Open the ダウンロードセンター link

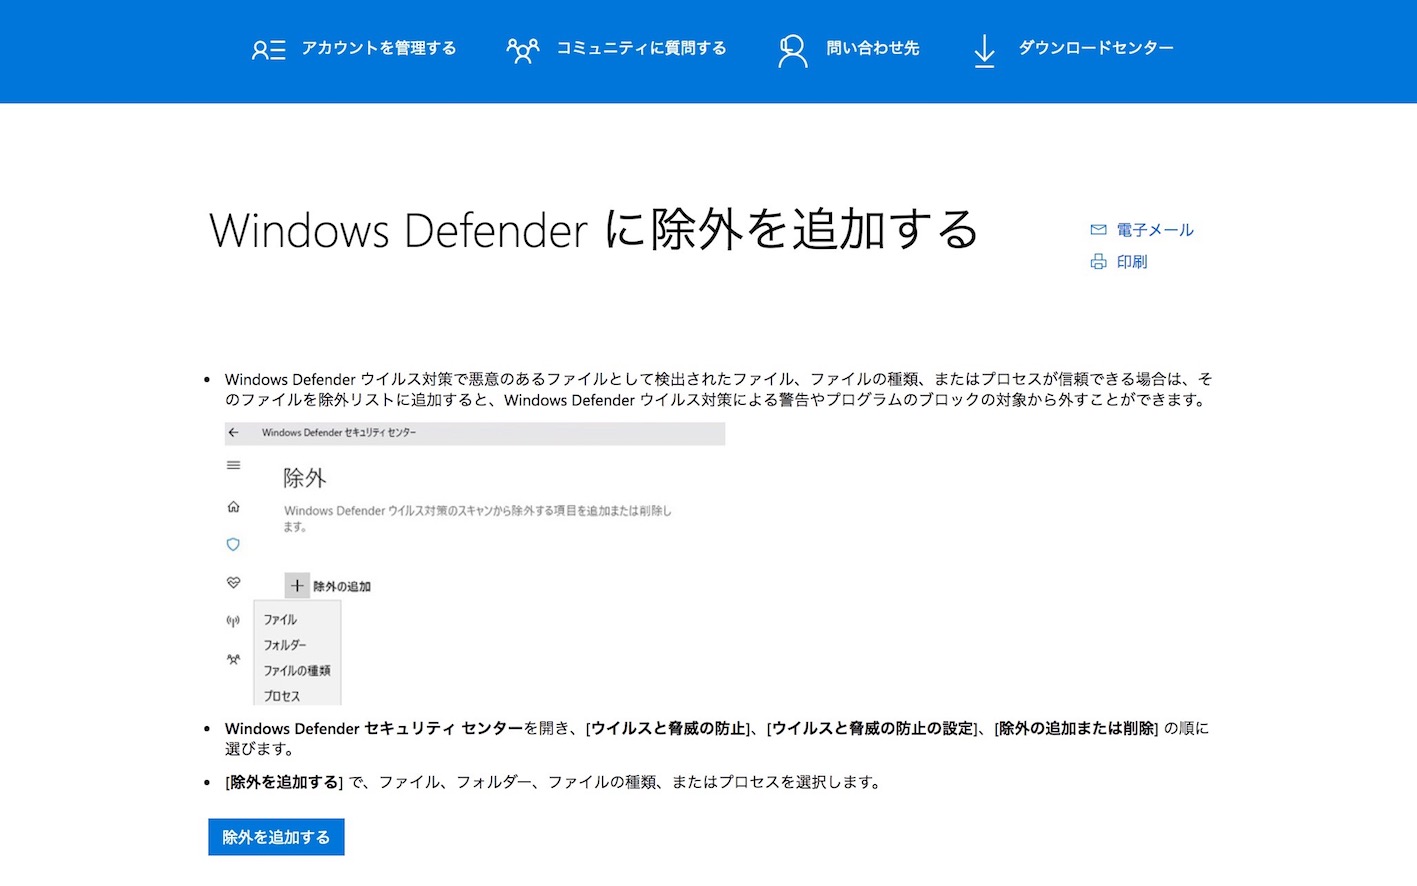[1095, 48]
